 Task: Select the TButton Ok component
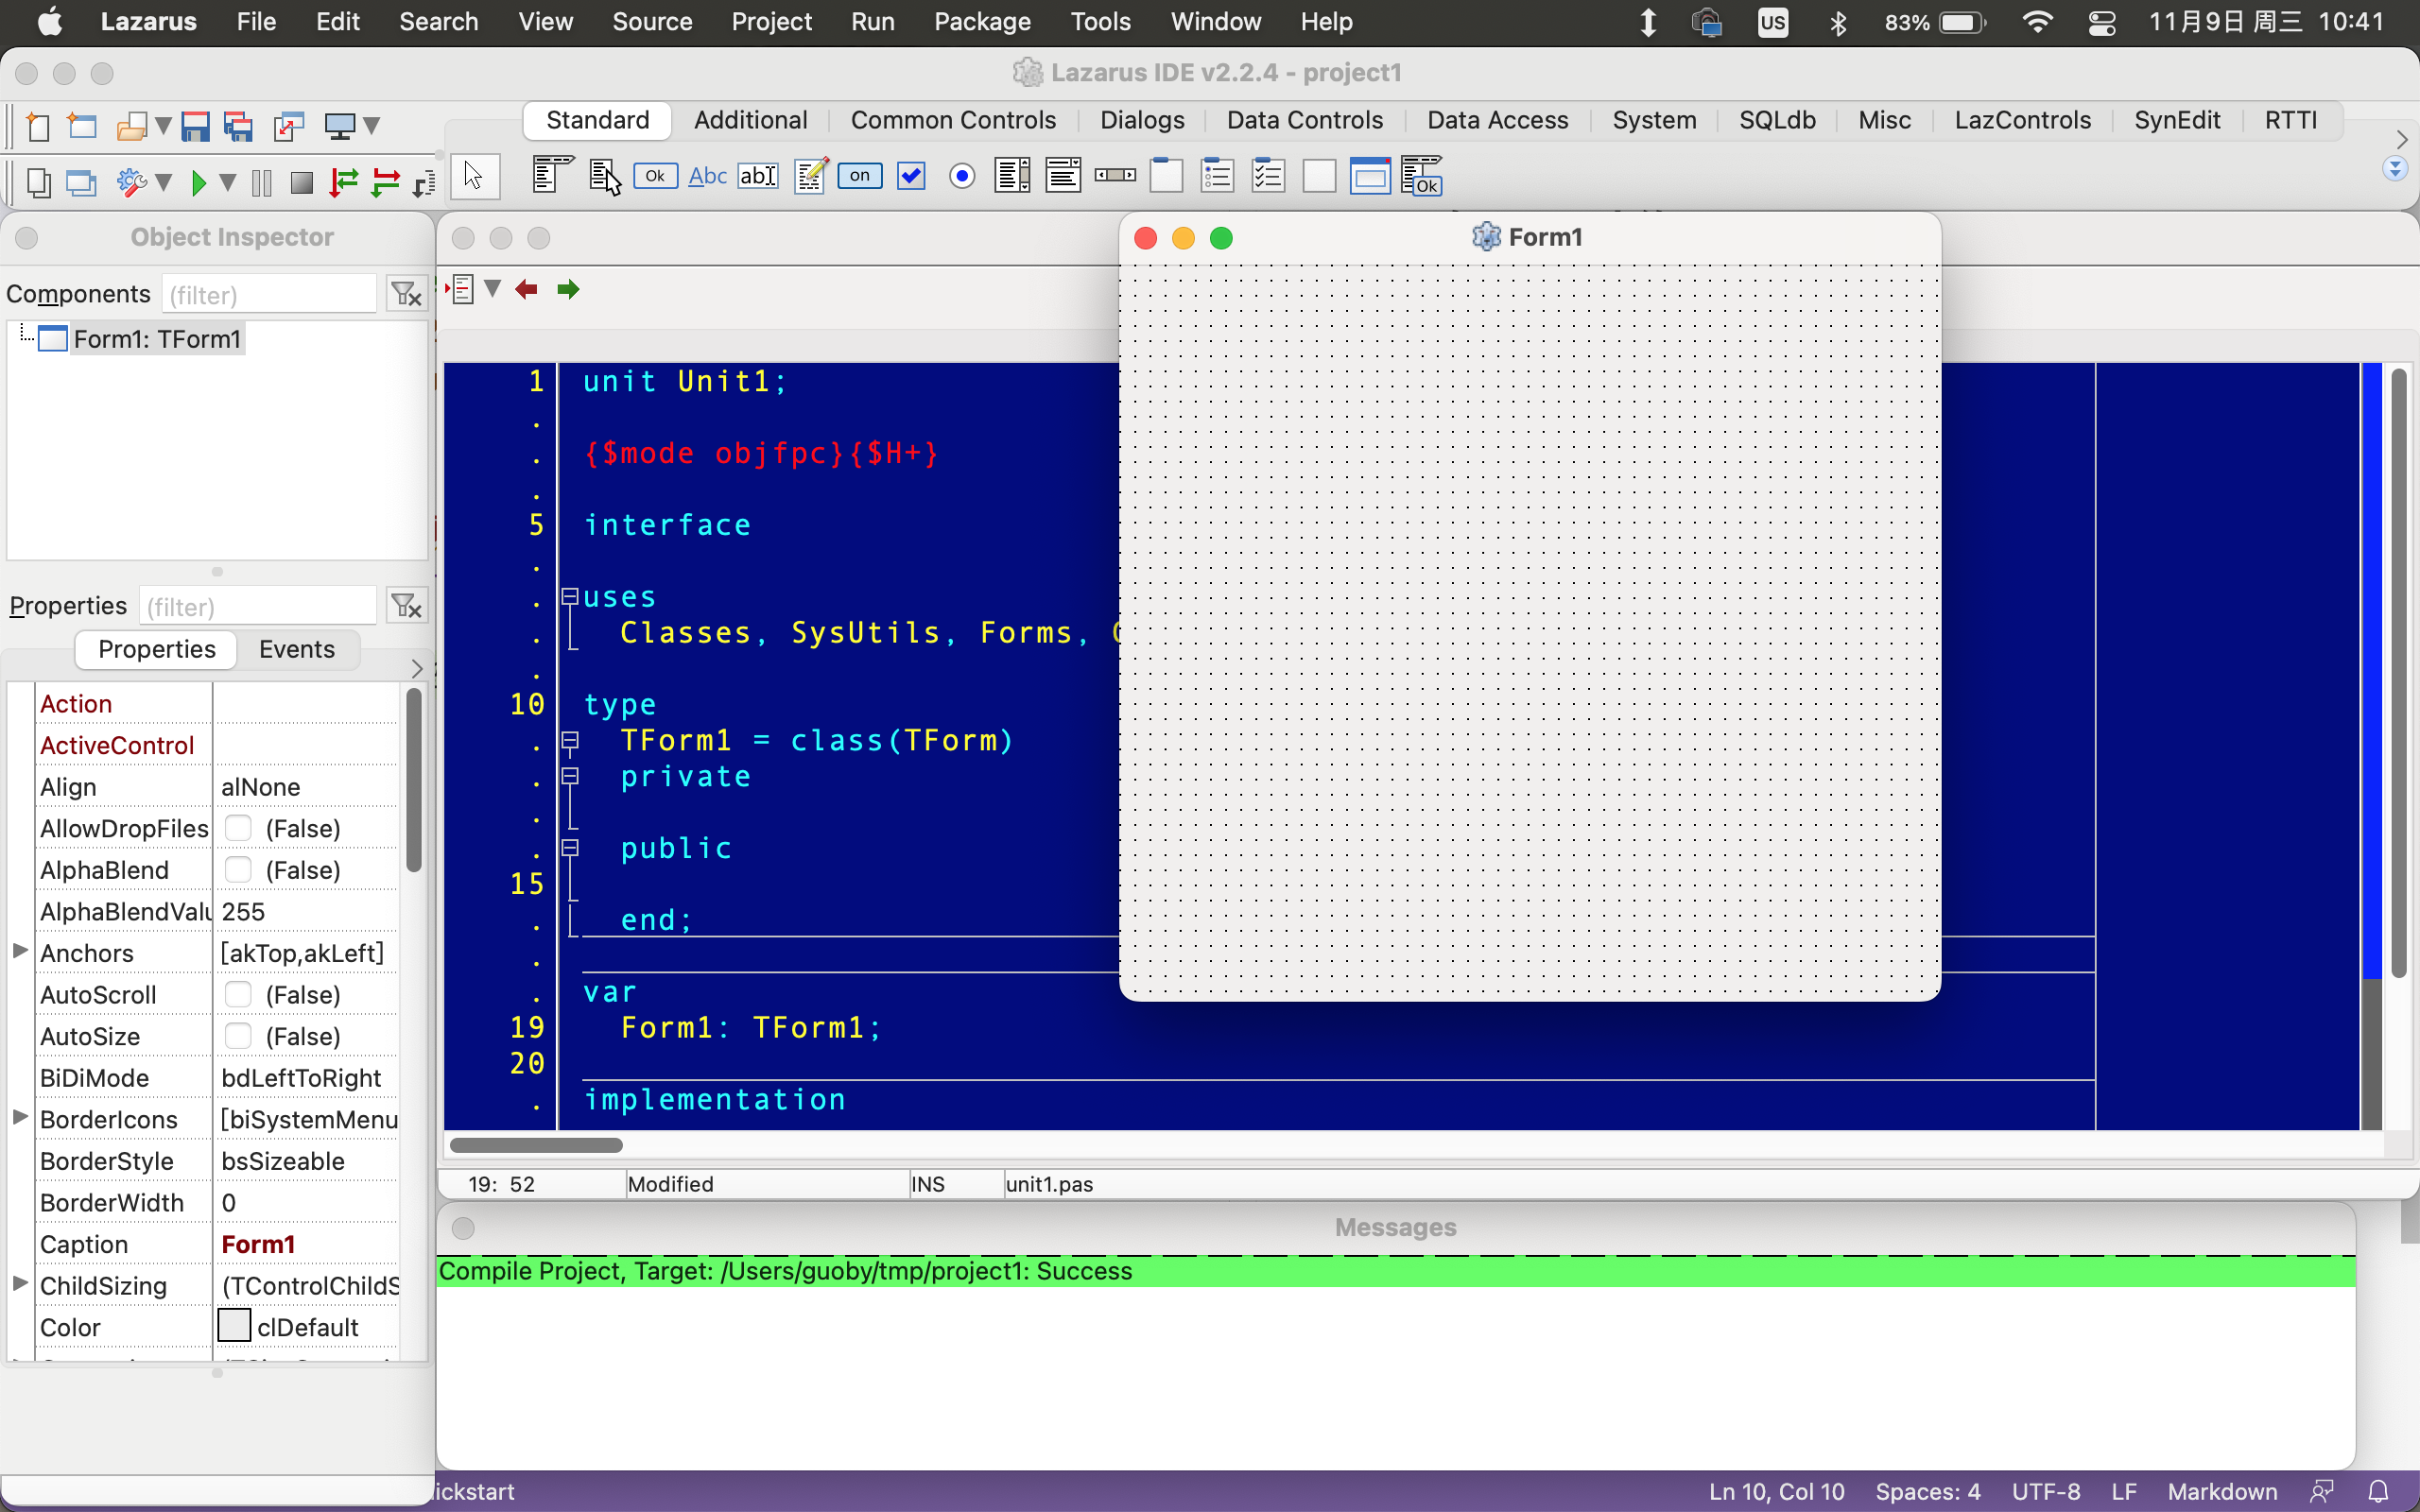(x=655, y=176)
